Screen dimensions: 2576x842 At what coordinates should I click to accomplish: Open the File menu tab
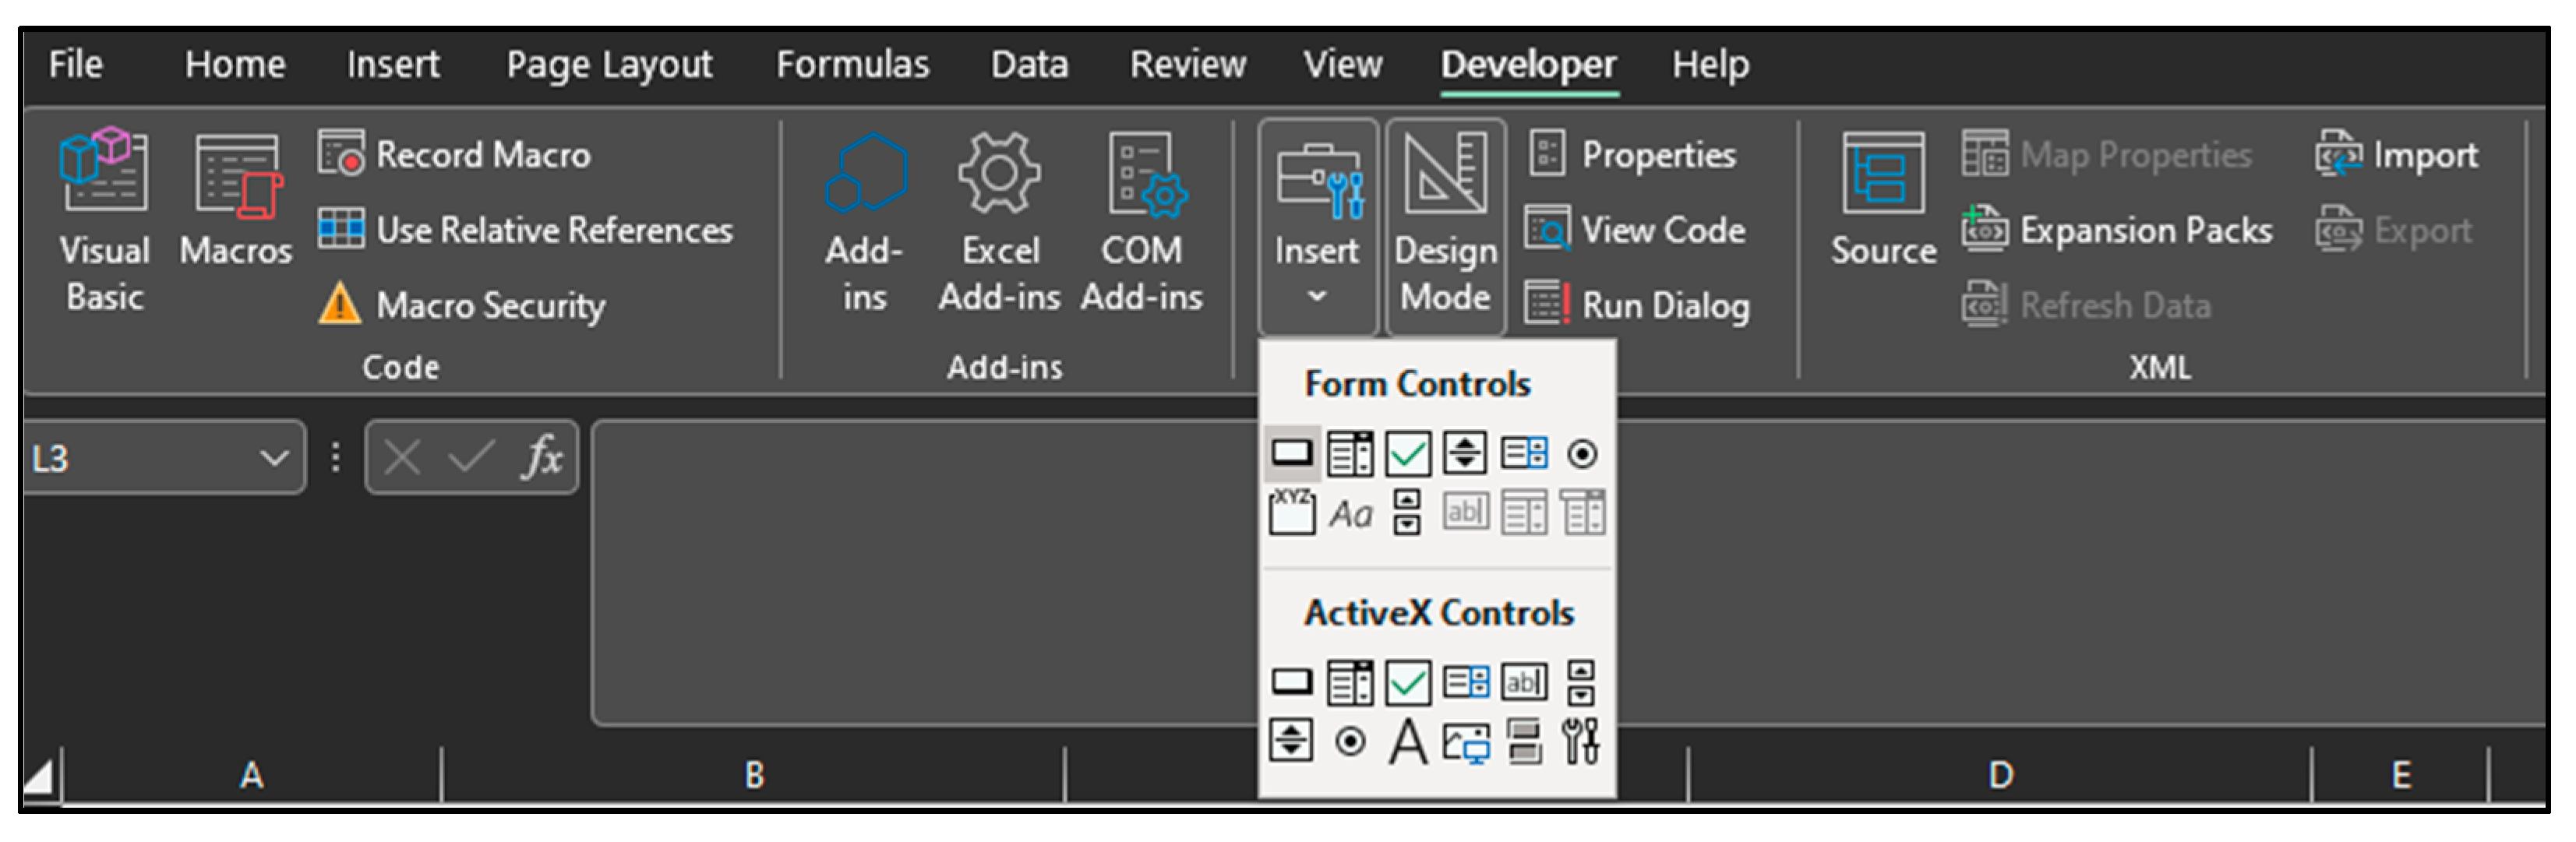pyautogui.click(x=75, y=65)
